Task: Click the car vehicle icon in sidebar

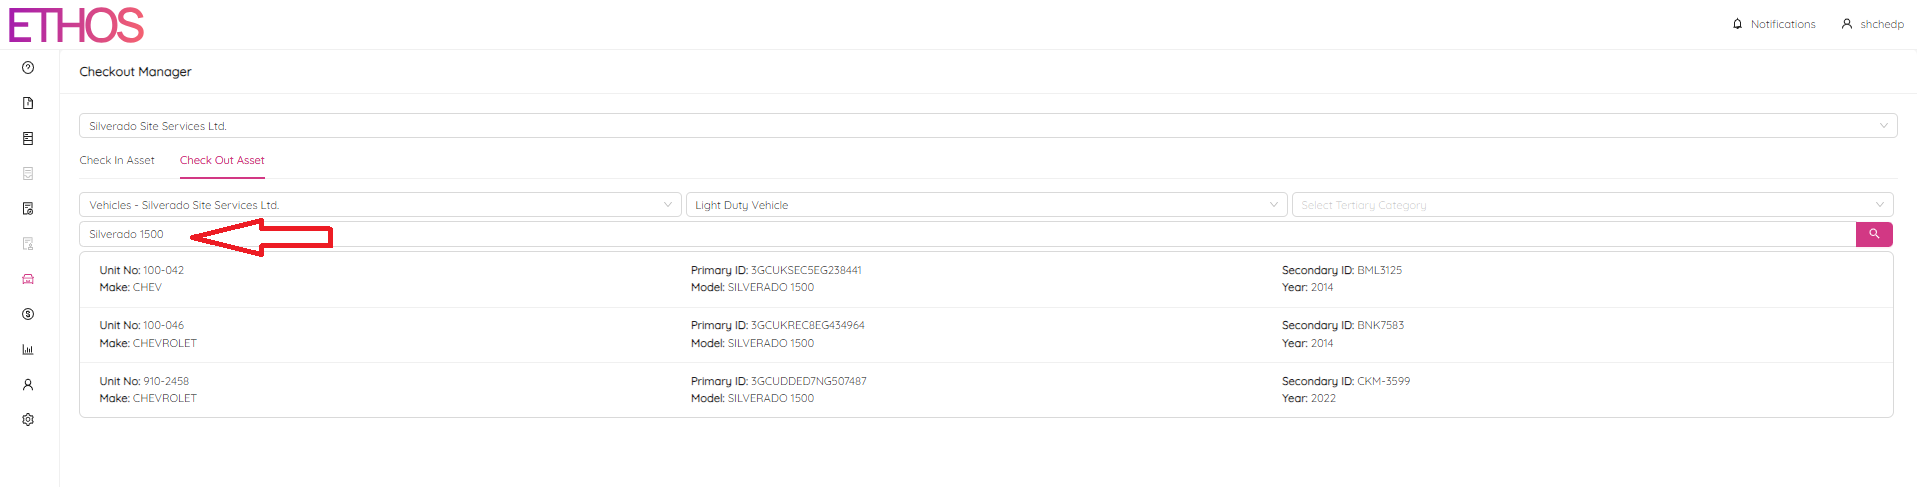Action: [28, 279]
